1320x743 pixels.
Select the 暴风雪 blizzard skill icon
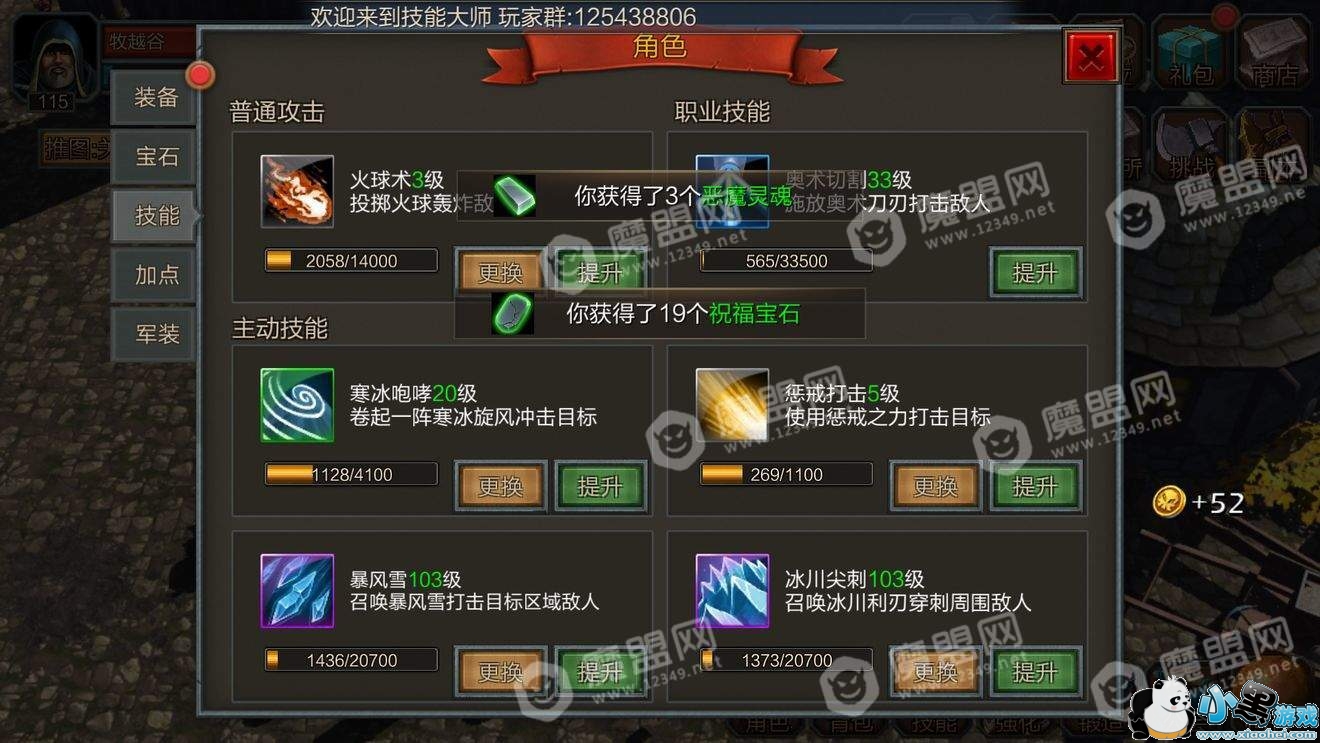click(297, 591)
